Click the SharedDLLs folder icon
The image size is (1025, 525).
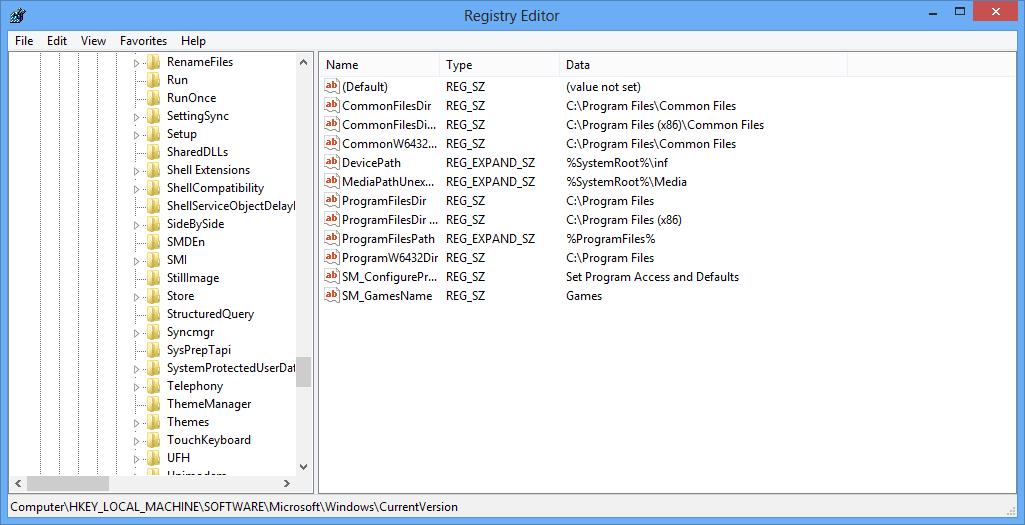point(154,152)
